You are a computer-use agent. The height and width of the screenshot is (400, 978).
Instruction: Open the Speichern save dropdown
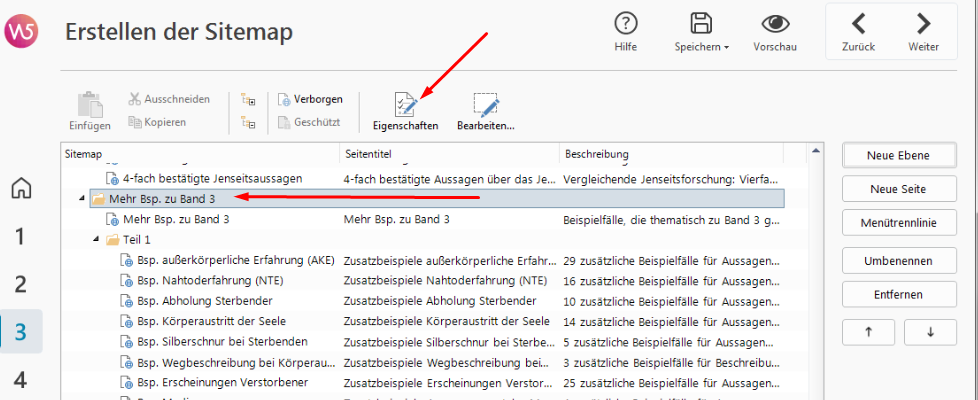[x=701, y=32]
